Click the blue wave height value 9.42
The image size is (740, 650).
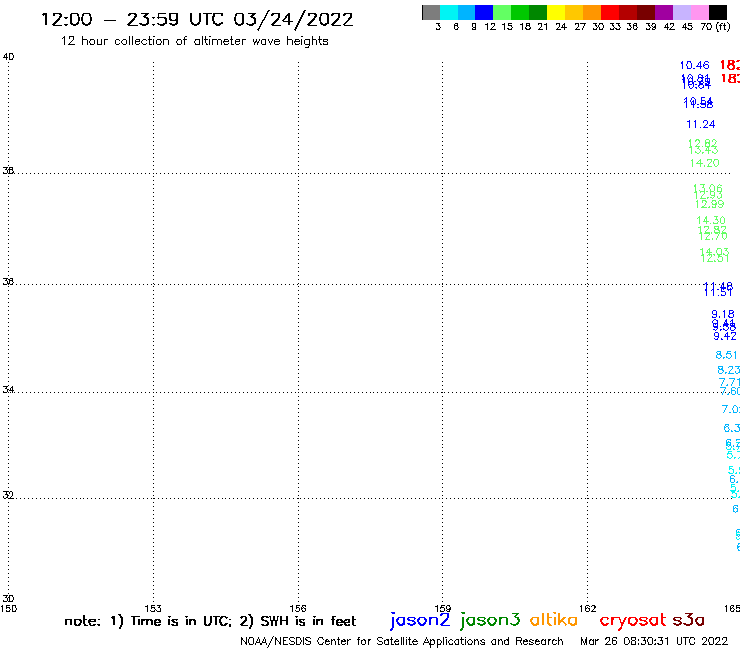(x=725, y=337)
